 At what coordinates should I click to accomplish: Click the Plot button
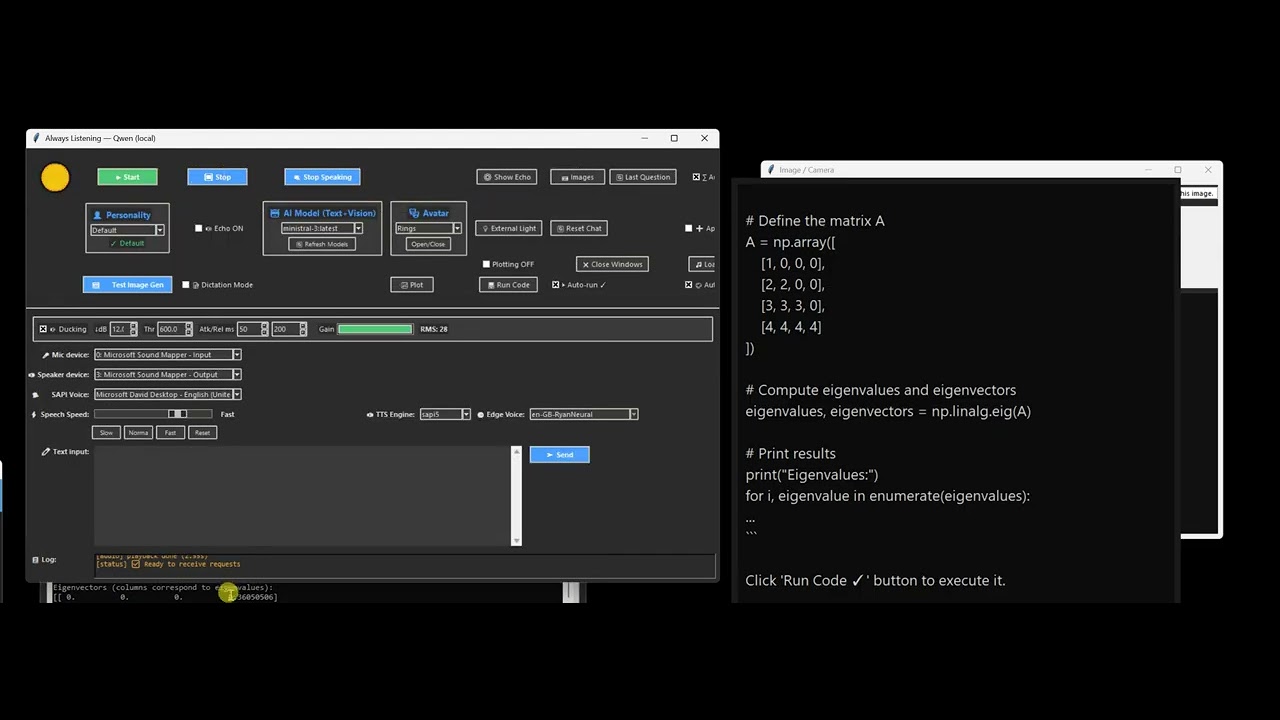tap(411, 285)
